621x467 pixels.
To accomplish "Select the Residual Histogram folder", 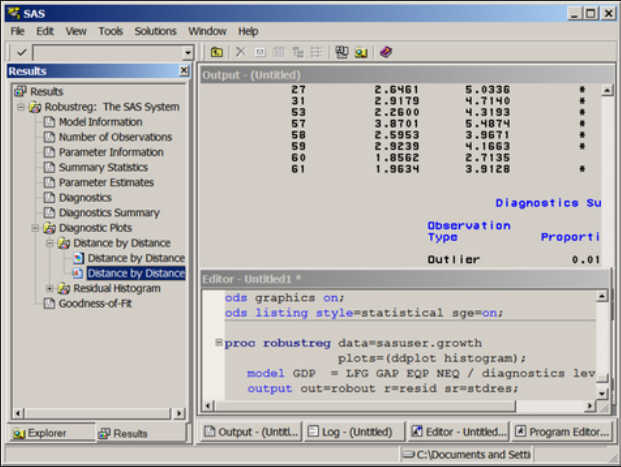I will (x=117, y=288).
